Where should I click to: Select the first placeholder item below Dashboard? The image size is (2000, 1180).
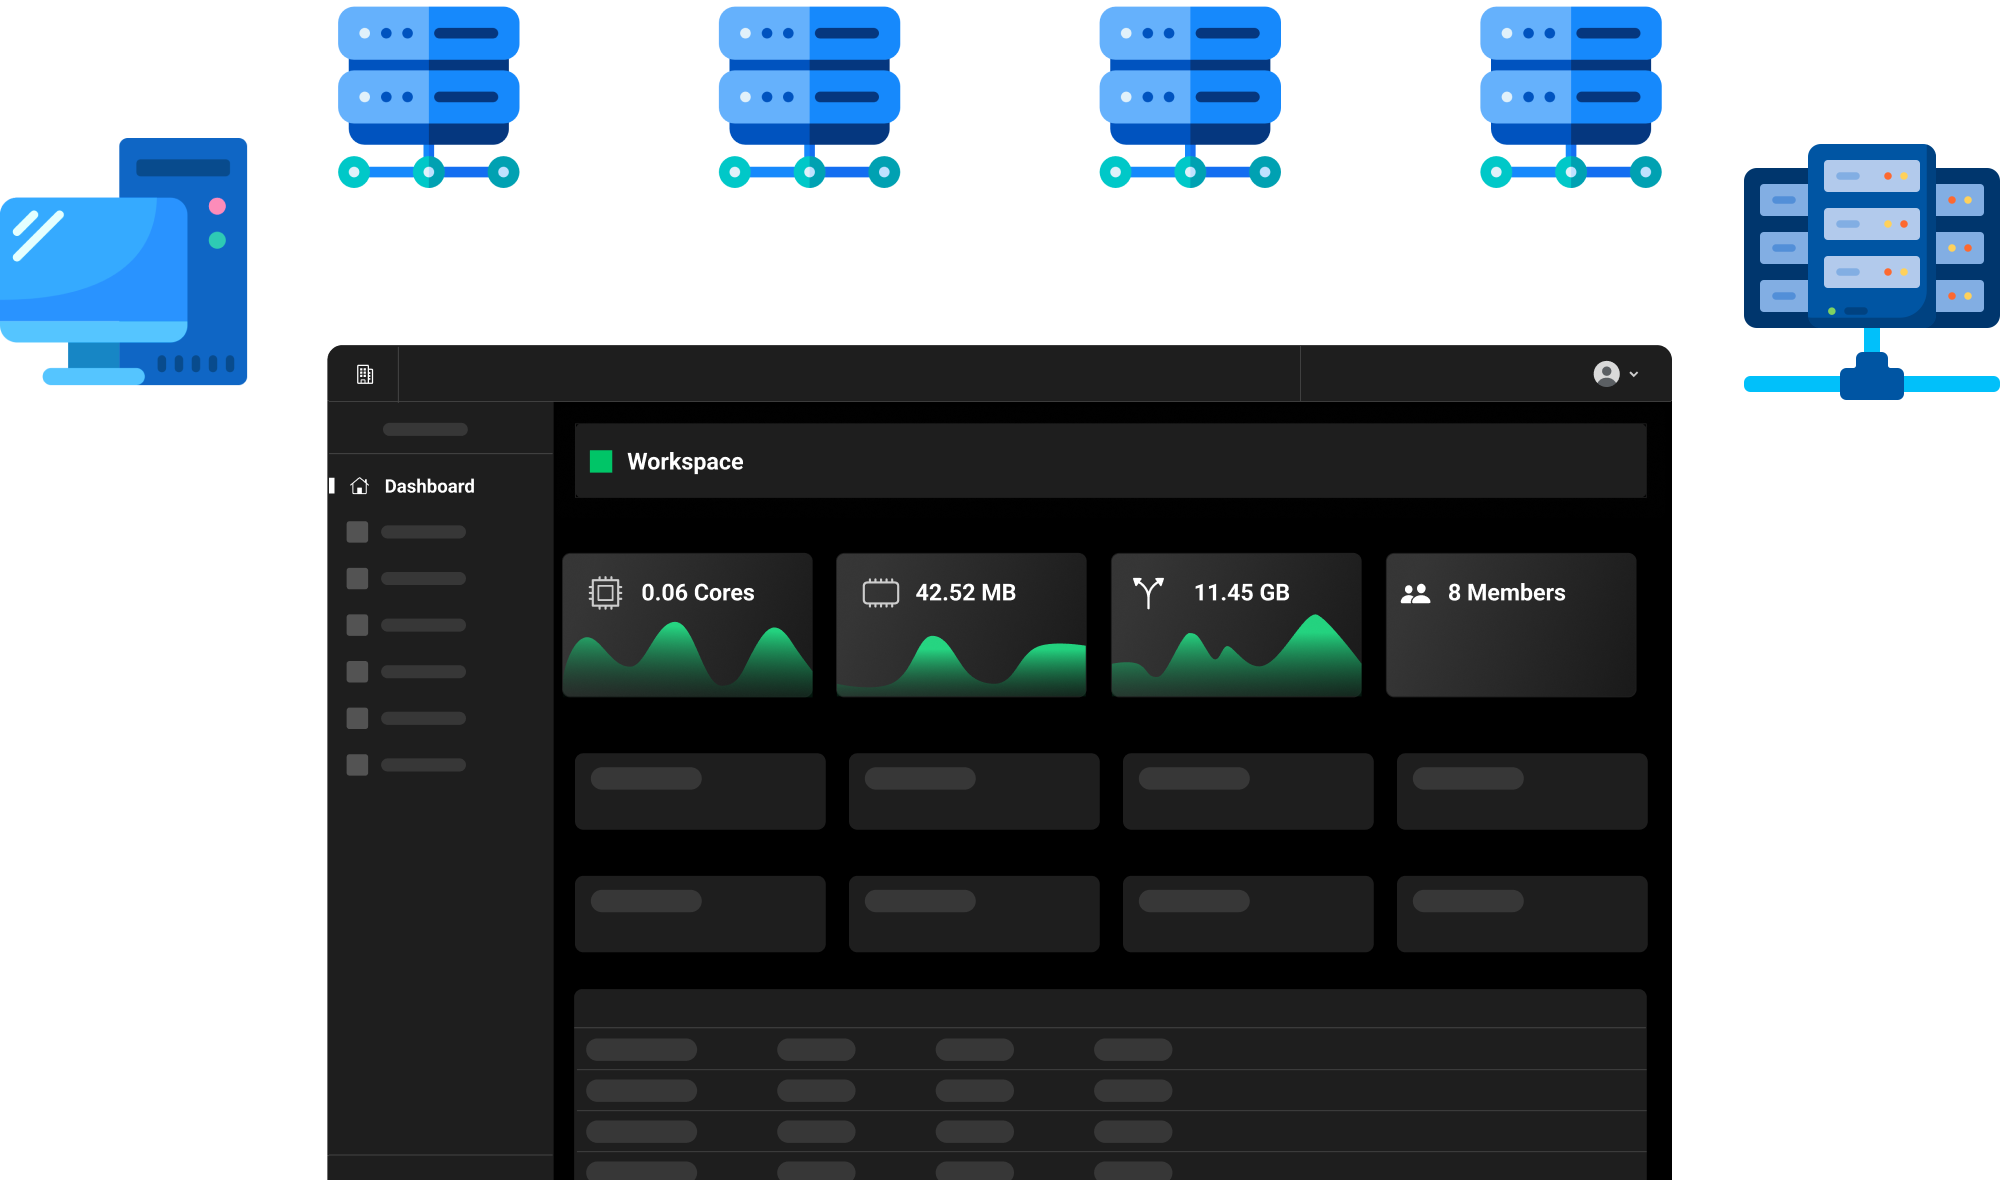(x=407, y=532)
